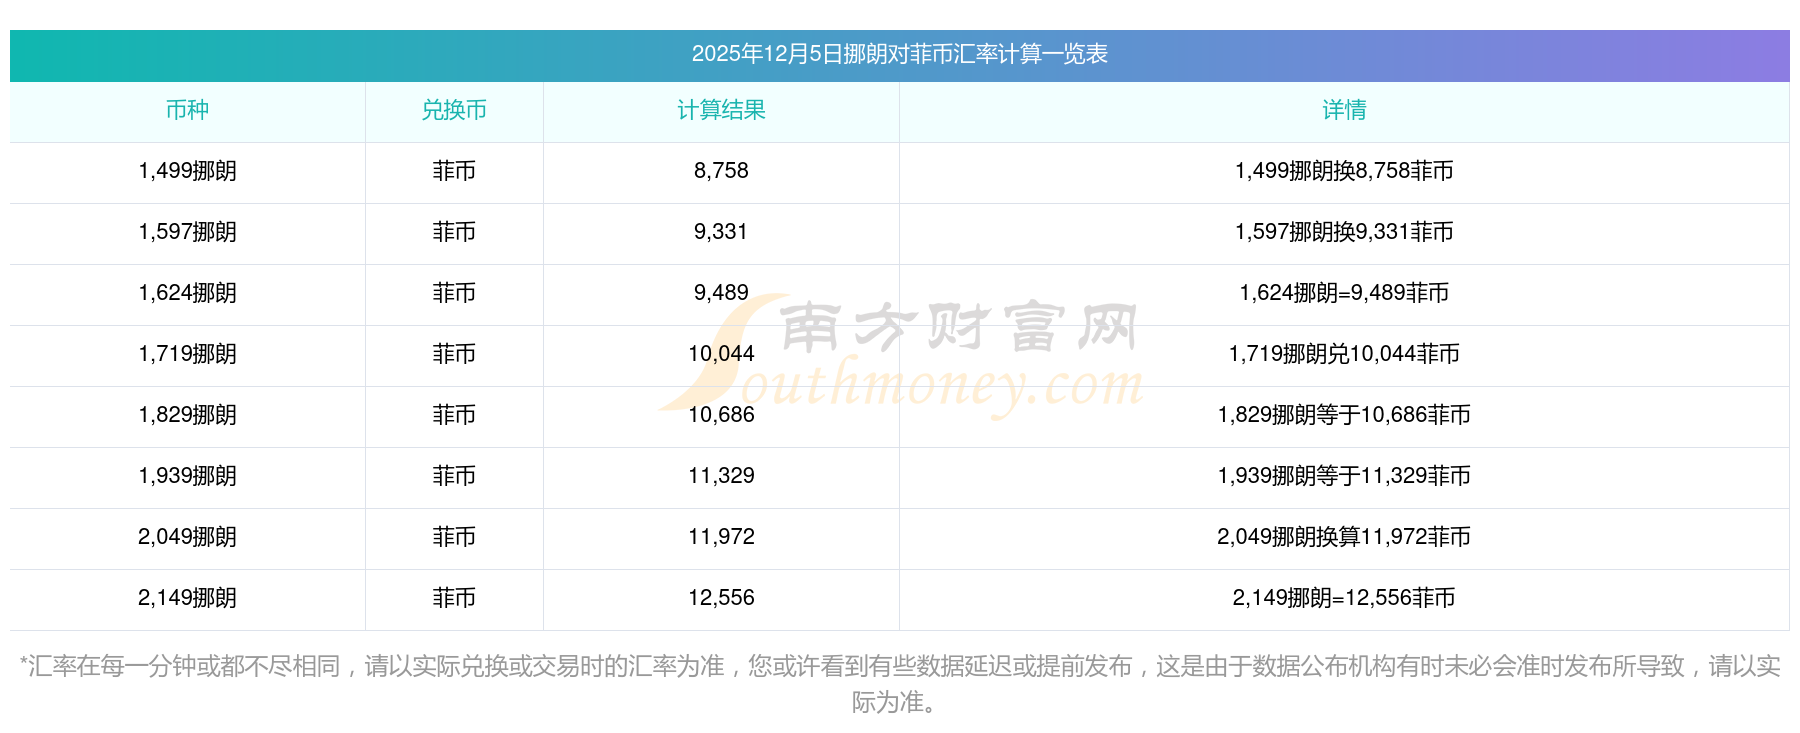
Task: Select the 计算结果 column header
Action: point(721,110)
